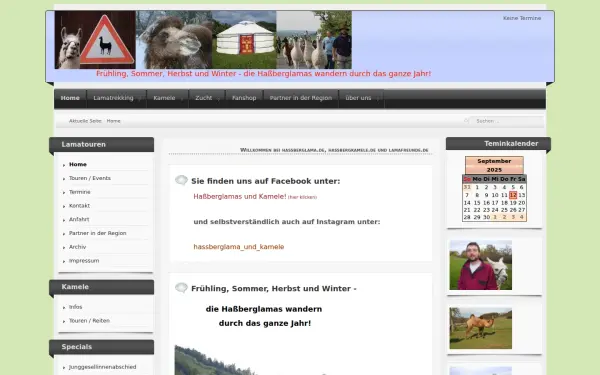Select day 31 in the calendar's first row
Image resolution: width=600 pixels, height=375 pixels.
pos(467,188)
